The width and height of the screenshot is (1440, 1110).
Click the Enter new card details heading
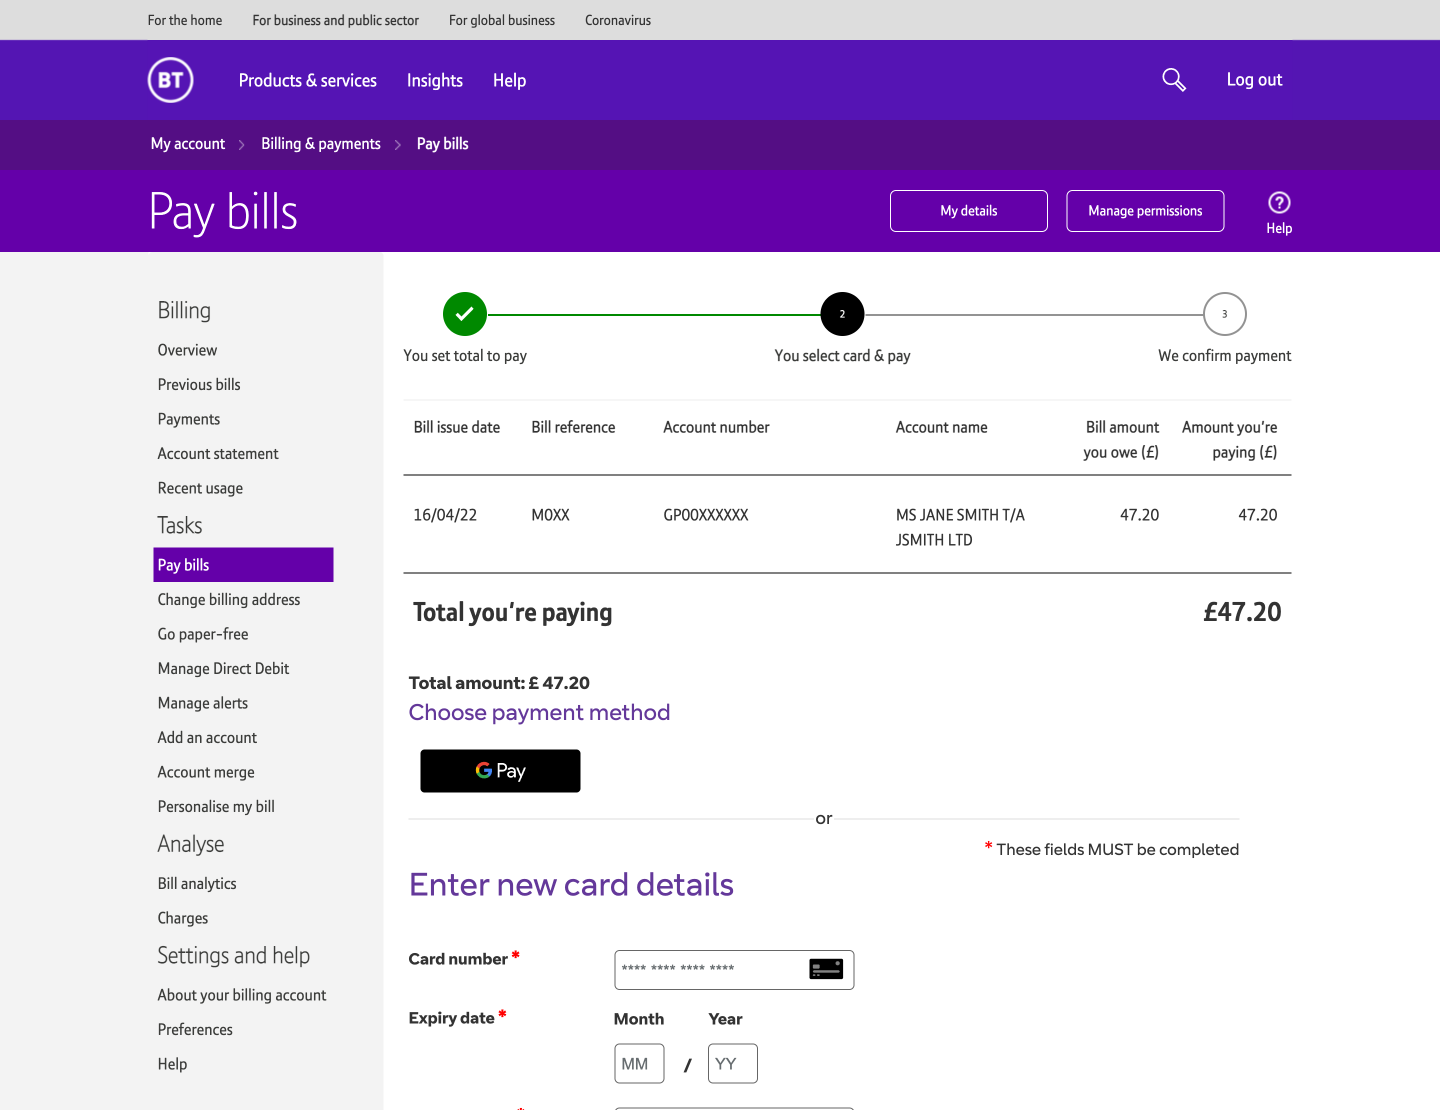(572, 885)
